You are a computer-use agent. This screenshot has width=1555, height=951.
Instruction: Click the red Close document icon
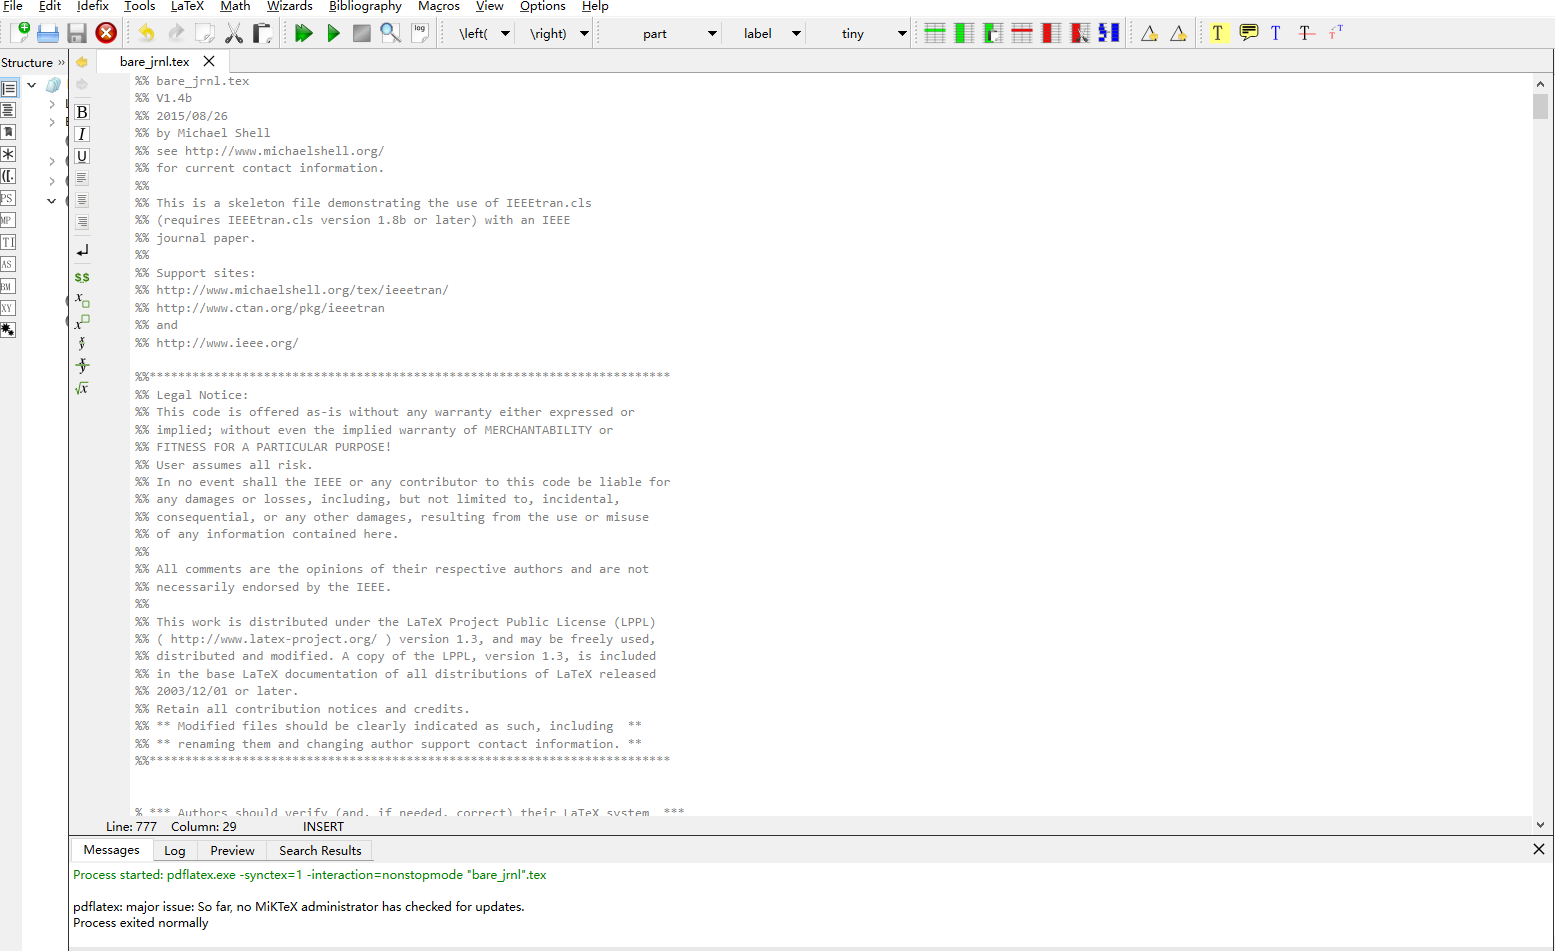point(106,33)
